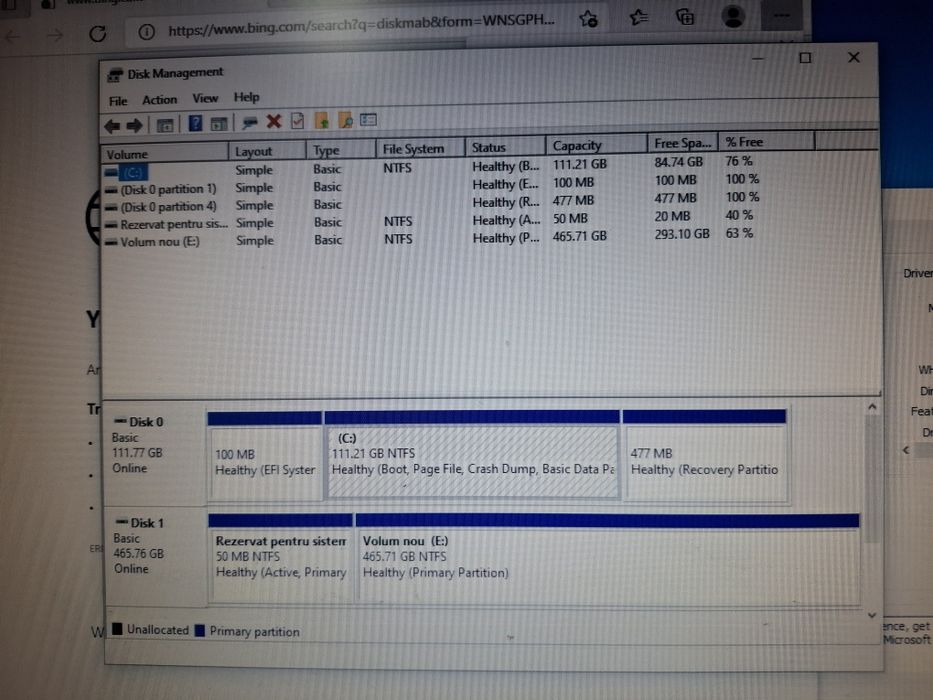
Task: Sort by the Type column header
Action: tap(341, 149)
